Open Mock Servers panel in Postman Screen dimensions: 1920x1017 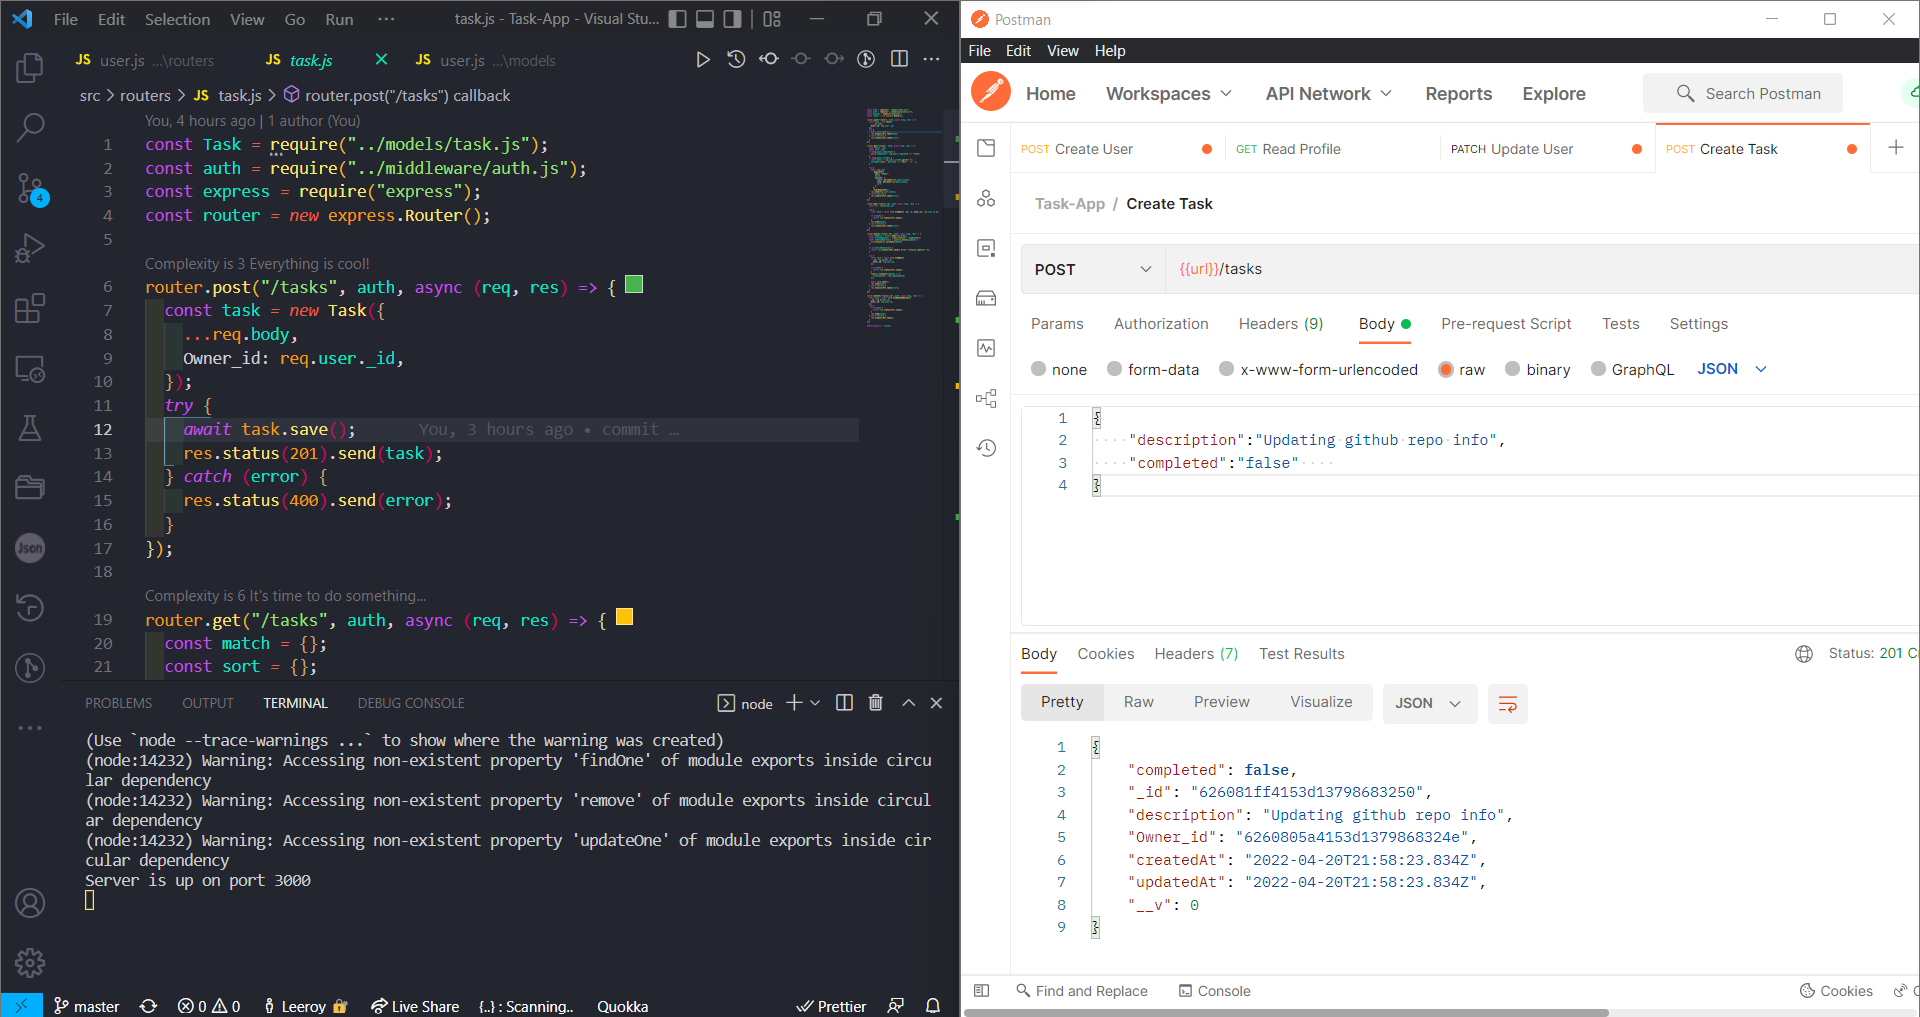[x=986, y=298]
